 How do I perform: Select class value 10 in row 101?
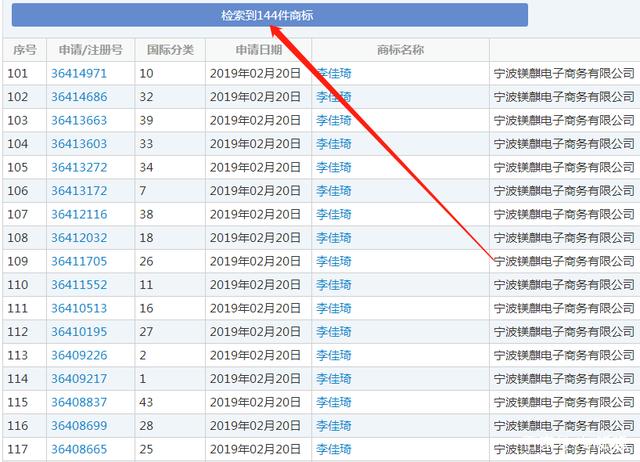(146, 73)
